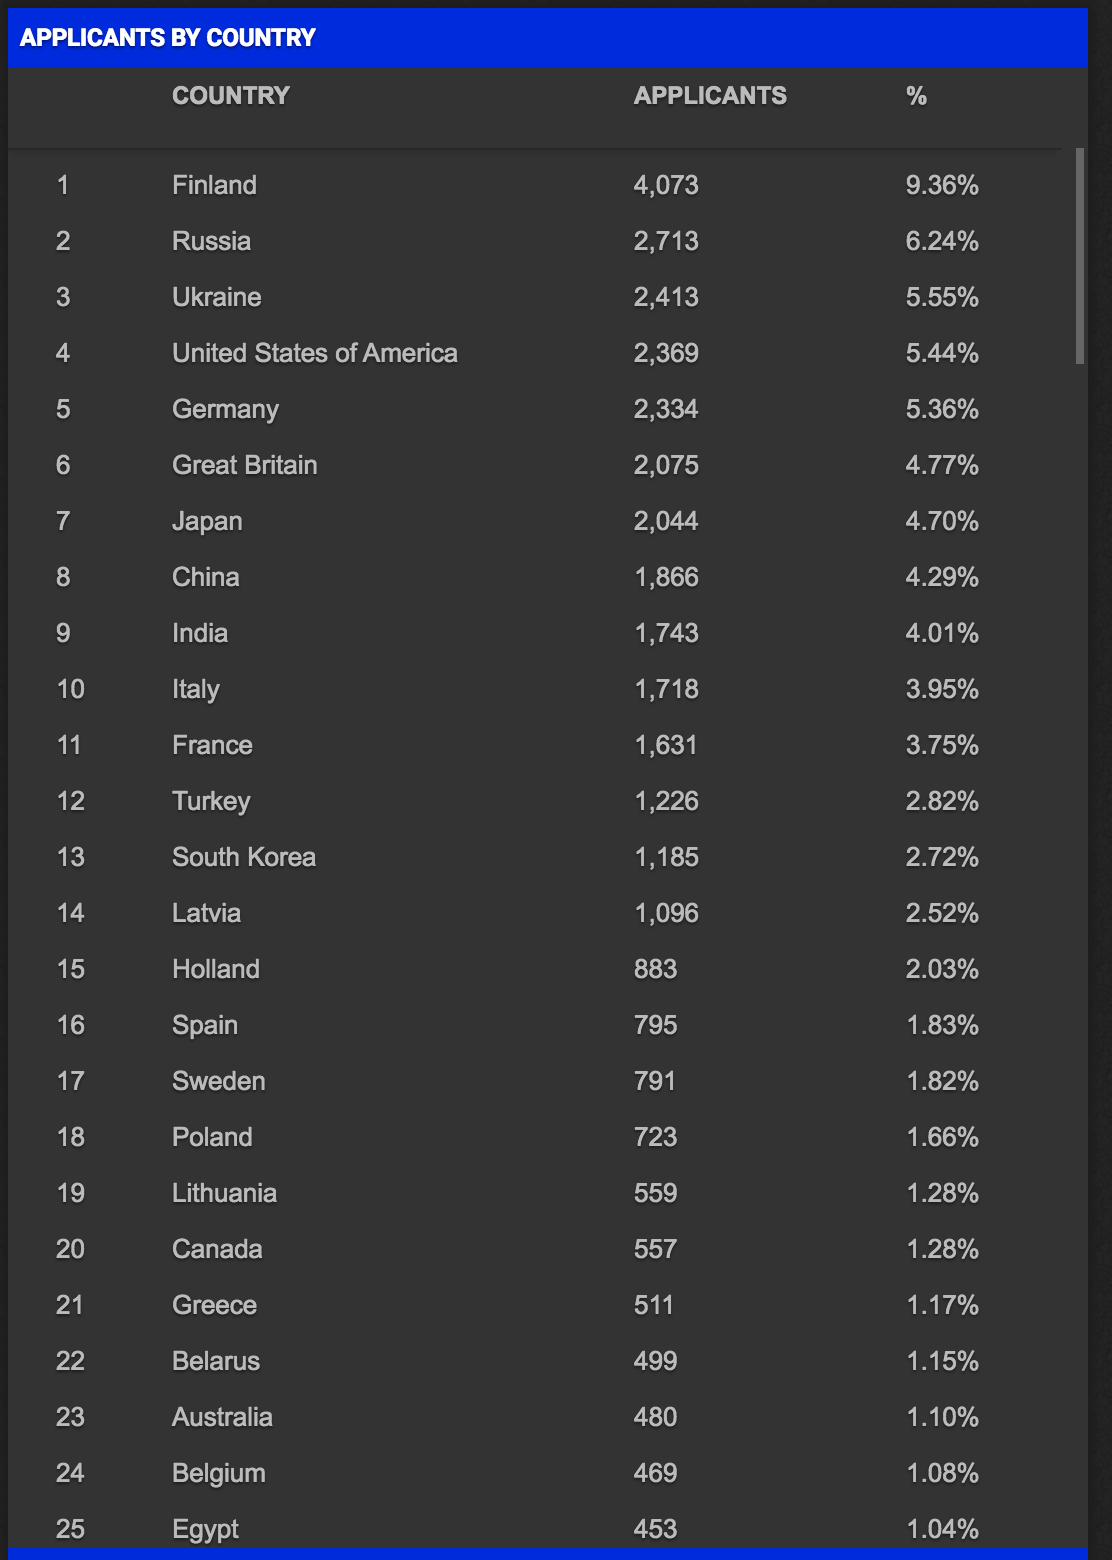The image size is (1112, 1560).
Task: Select Japan's applicant count 2,044
Action: [x=666, y=521]
